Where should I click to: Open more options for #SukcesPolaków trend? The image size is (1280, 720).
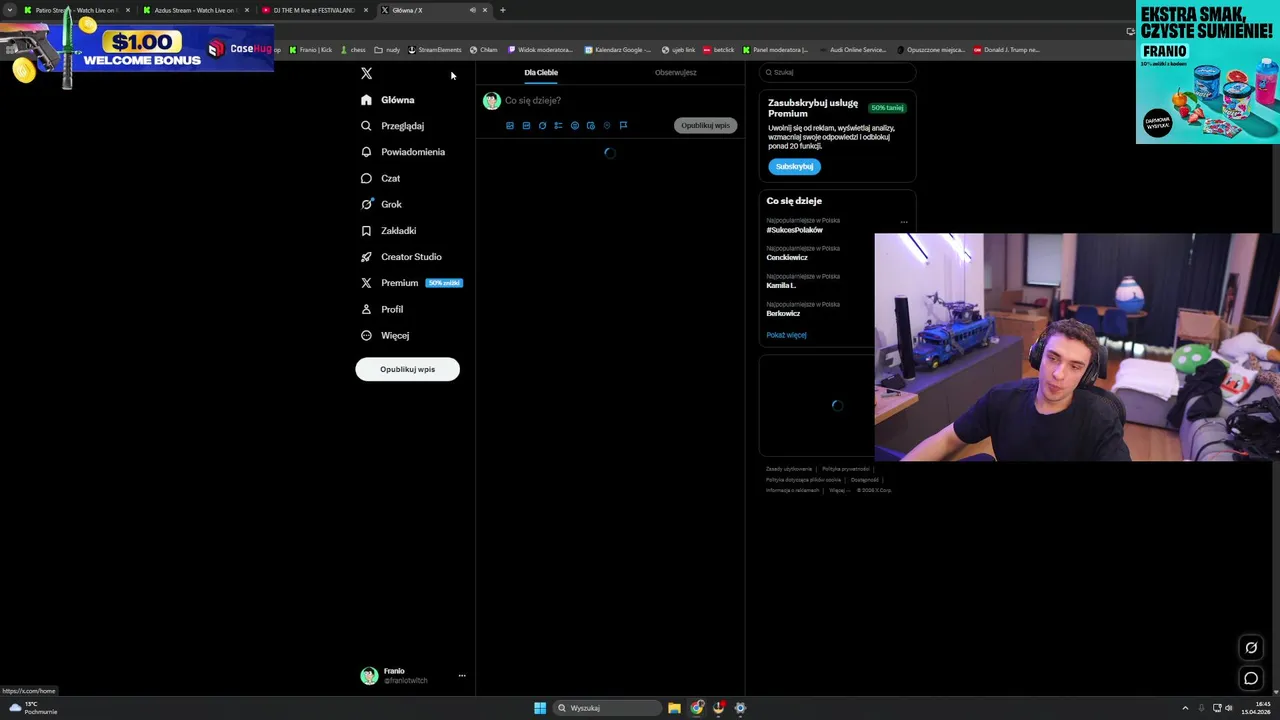click(x=904, y=222)
